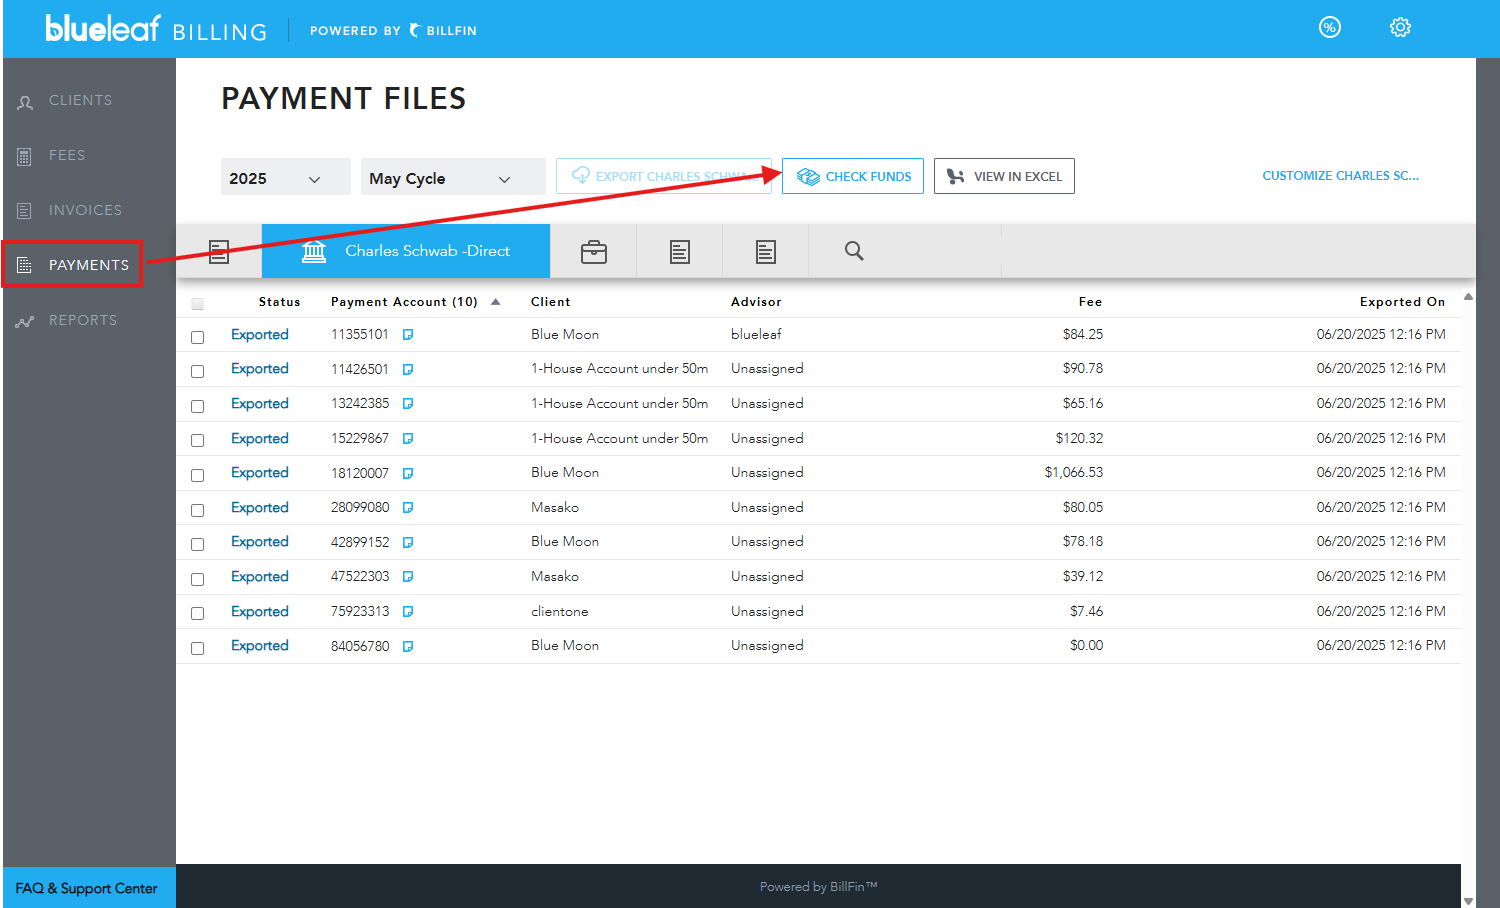Click the Check Funds button

tap(853, 176)
